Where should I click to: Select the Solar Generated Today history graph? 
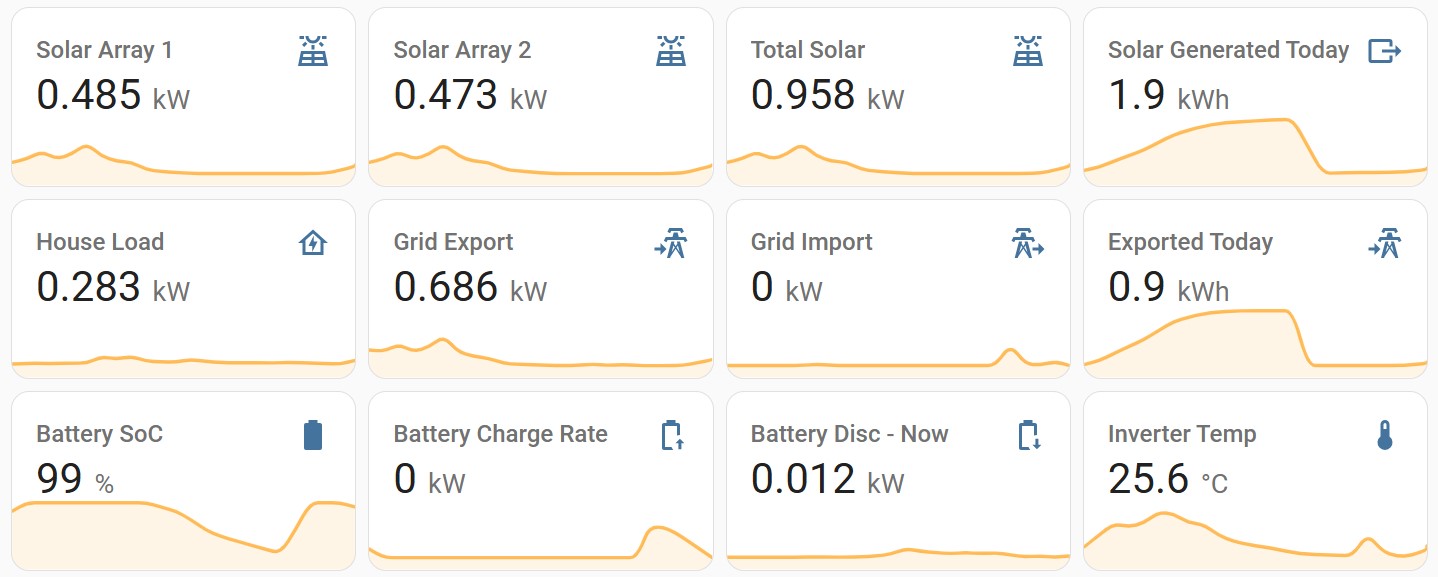1255,152
